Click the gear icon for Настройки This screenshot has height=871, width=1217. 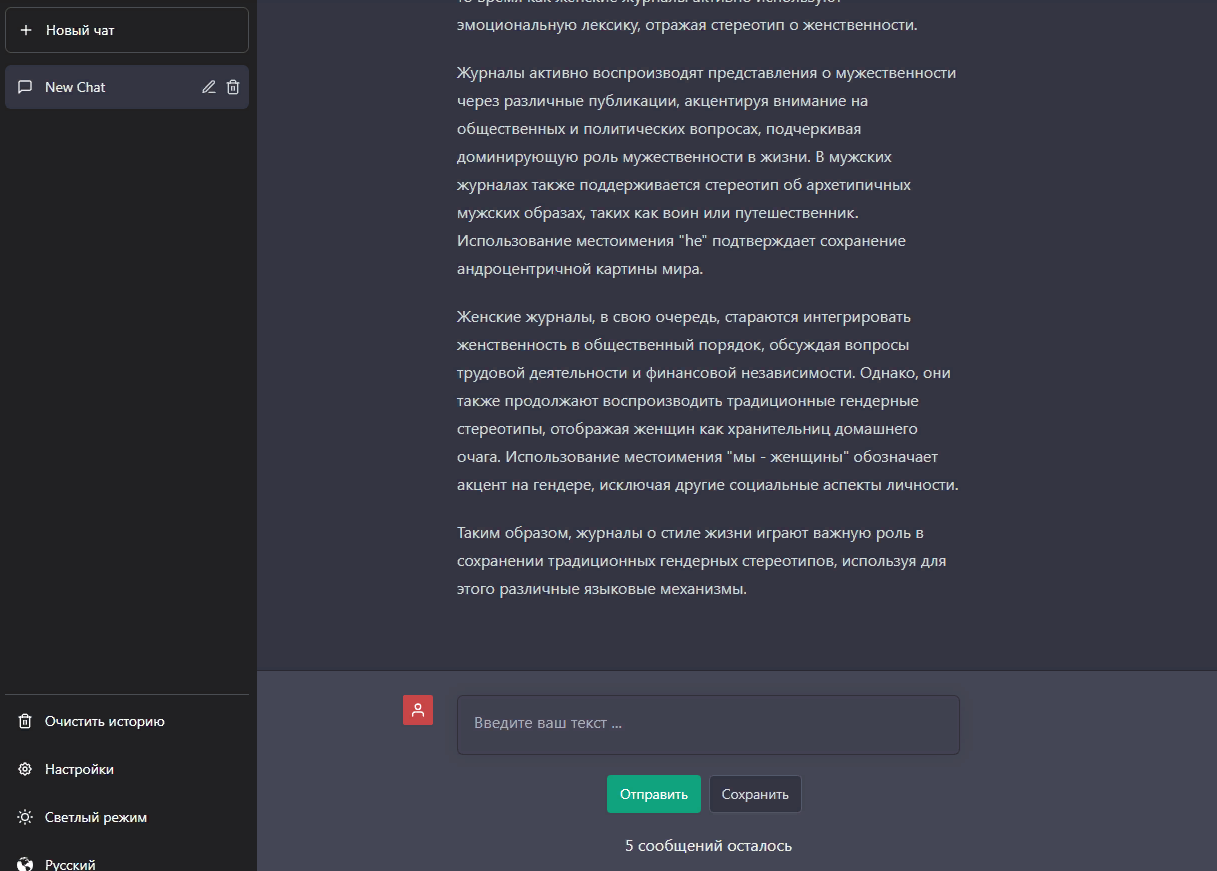coord(26,769)
